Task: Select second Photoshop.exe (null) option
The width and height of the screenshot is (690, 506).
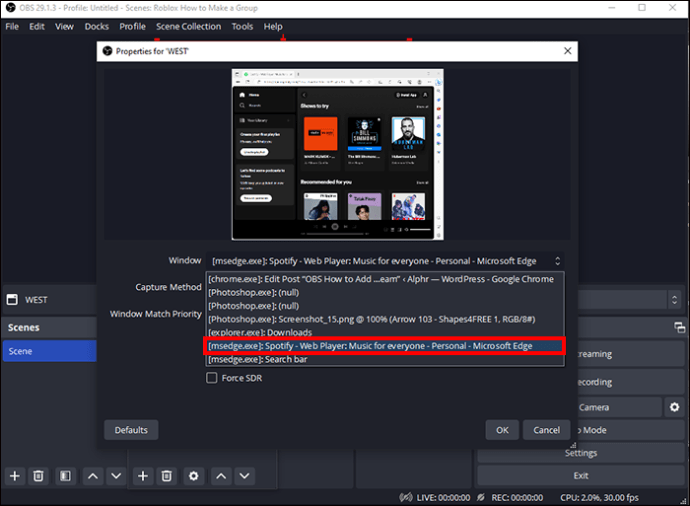Action: pyautogui.click(x=385, y=306)
